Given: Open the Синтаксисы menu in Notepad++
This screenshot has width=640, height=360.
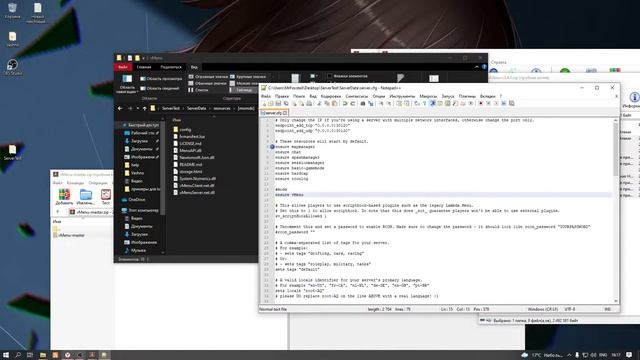Looking at the screenshot, I should click(x=357, y=96).
